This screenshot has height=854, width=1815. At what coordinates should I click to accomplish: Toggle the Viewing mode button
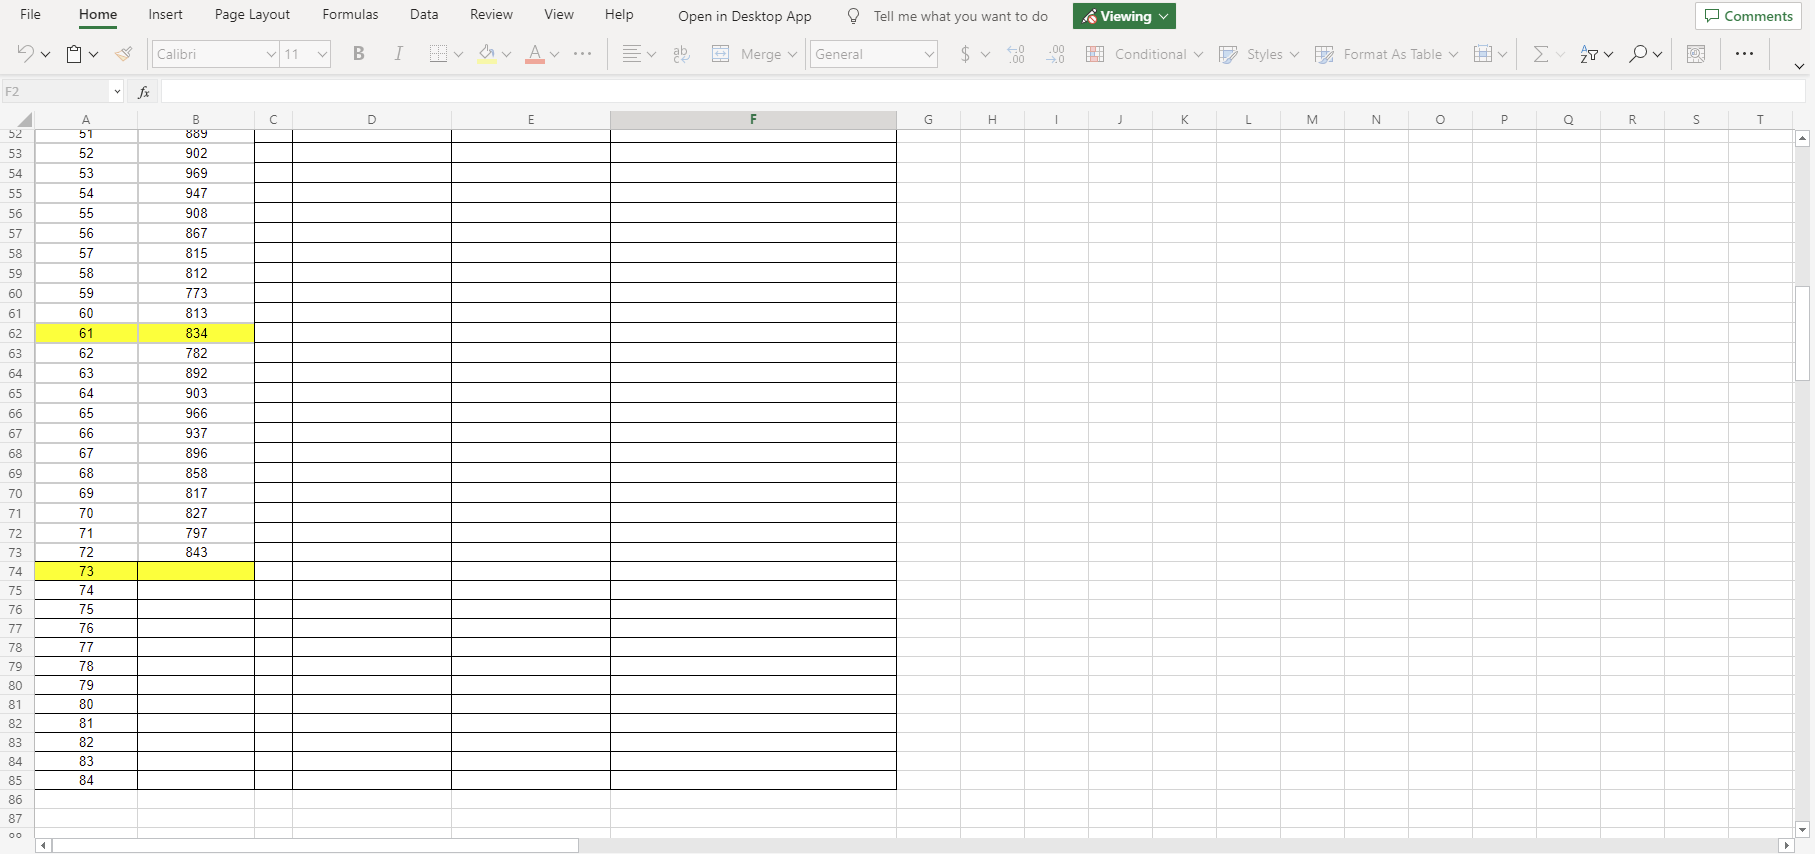coord(1124,16)
